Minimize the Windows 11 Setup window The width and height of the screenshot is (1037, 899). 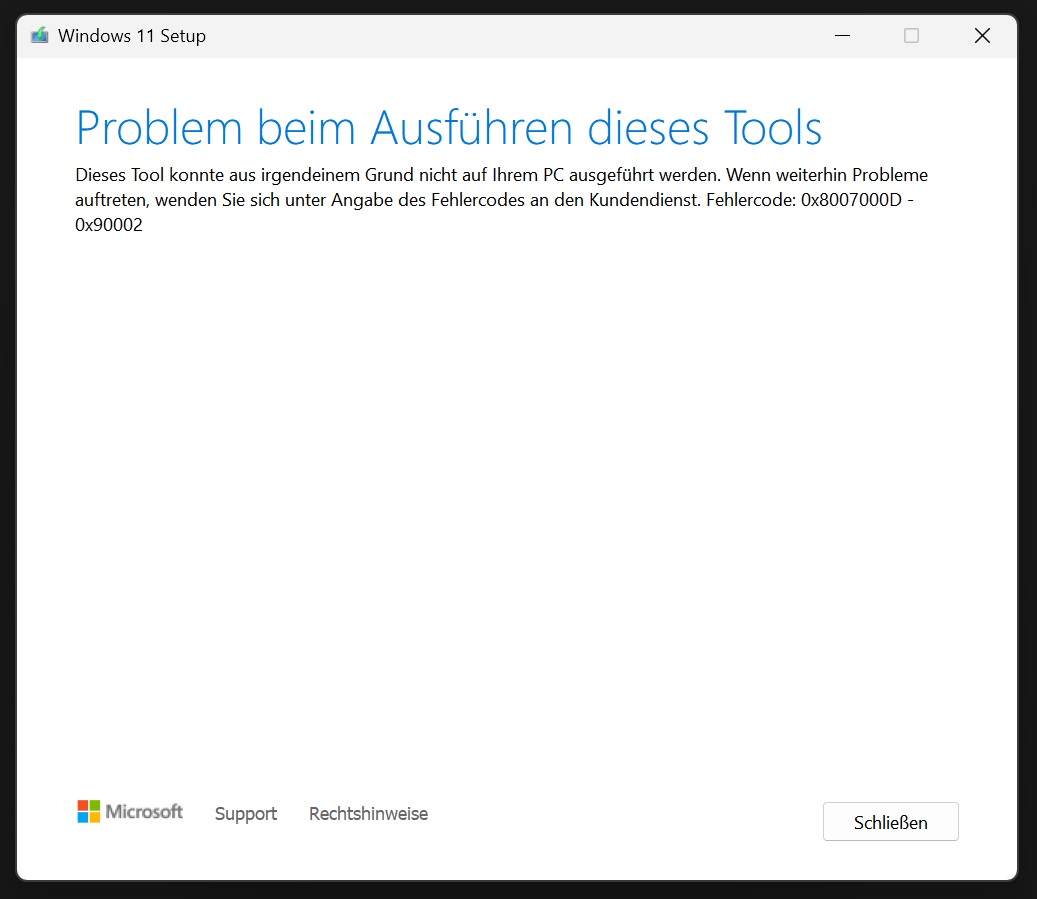point(842,36)
